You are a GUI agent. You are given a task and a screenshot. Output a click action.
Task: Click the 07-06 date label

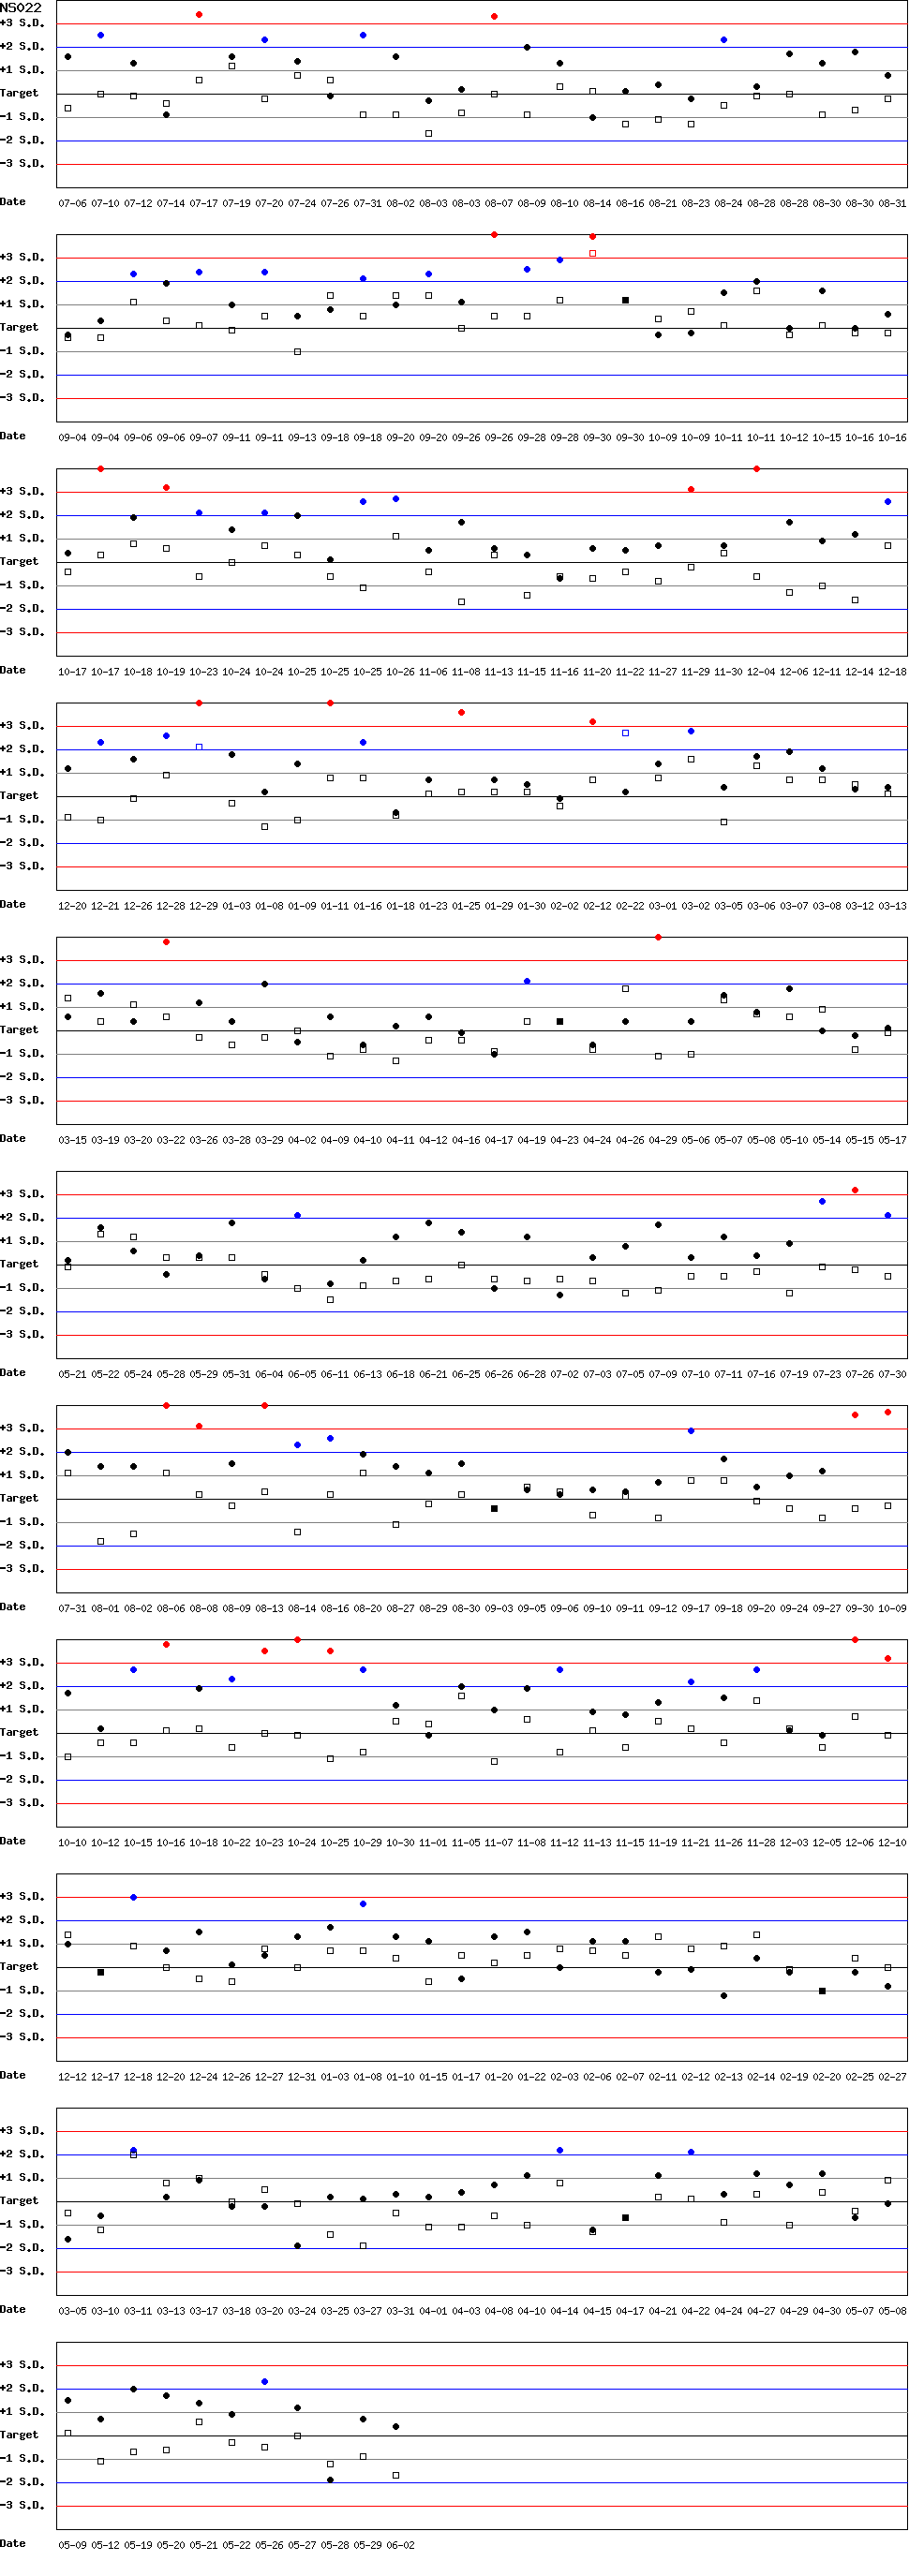pos(72,204)
